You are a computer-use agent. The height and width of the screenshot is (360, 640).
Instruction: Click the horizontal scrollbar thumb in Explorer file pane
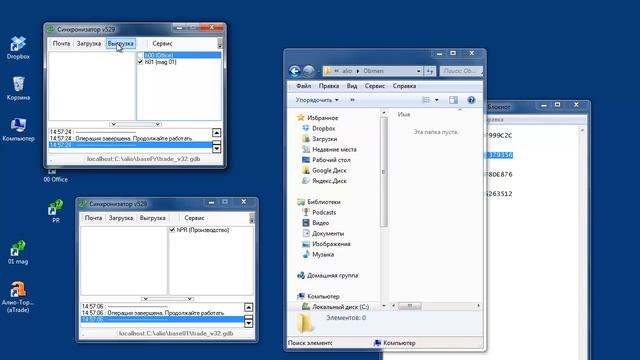tap(410, 306)
